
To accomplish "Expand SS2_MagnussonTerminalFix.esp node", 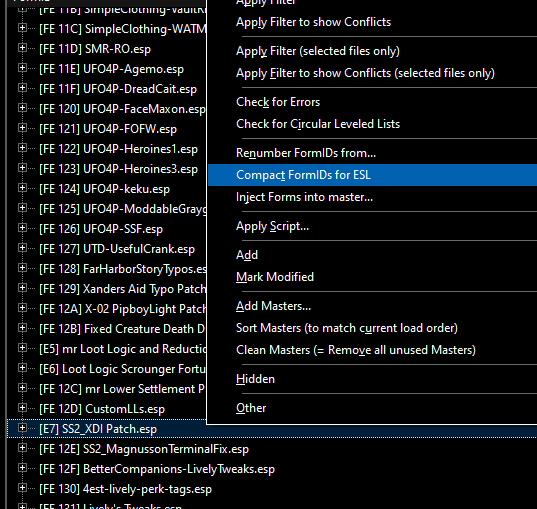I will point(22,448).
